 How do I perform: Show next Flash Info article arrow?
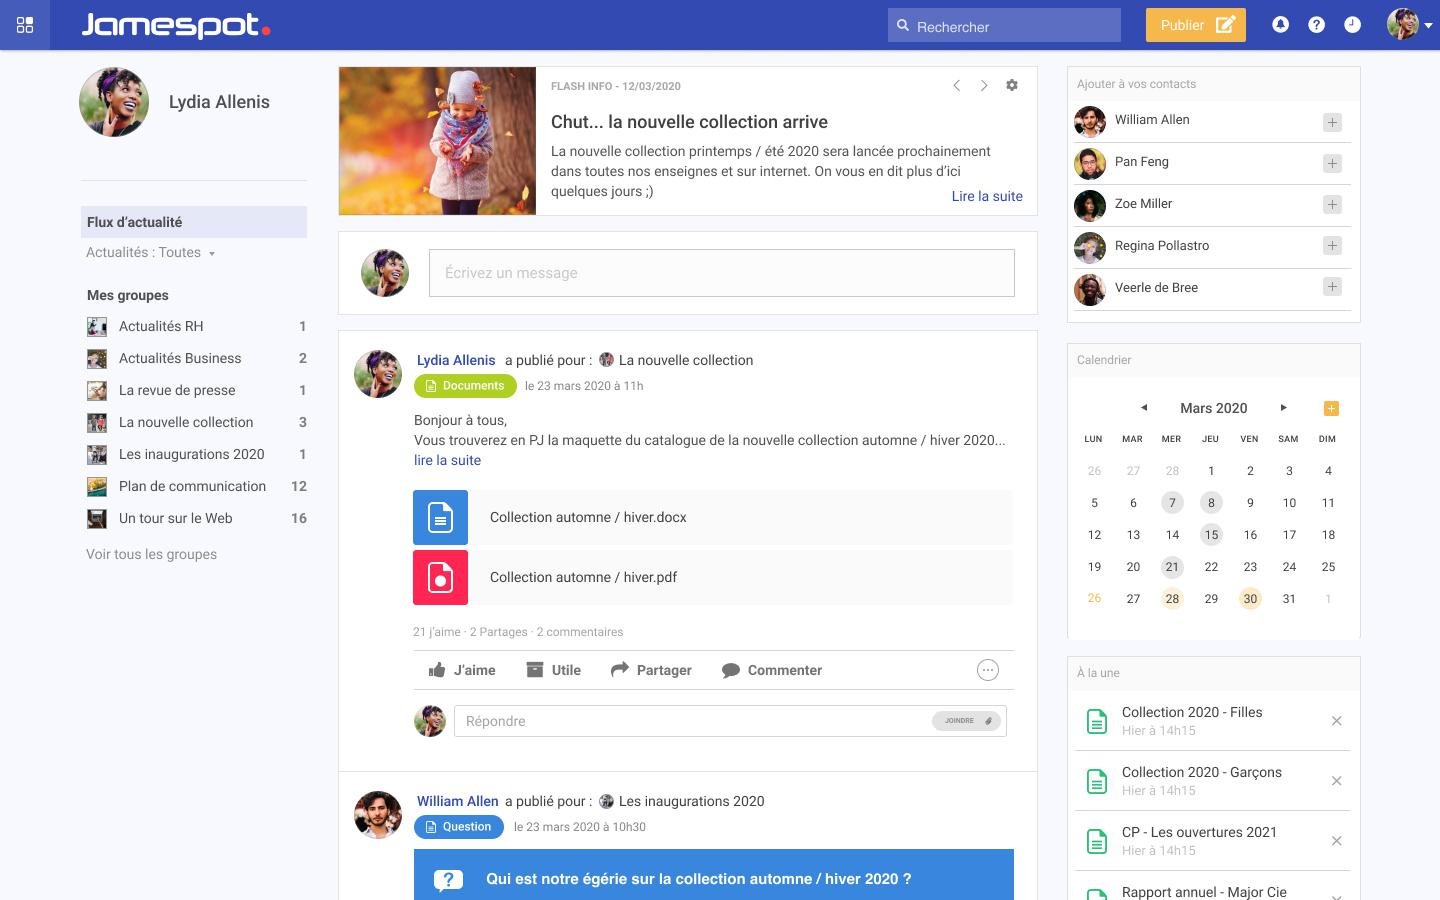tap(984, 85)
